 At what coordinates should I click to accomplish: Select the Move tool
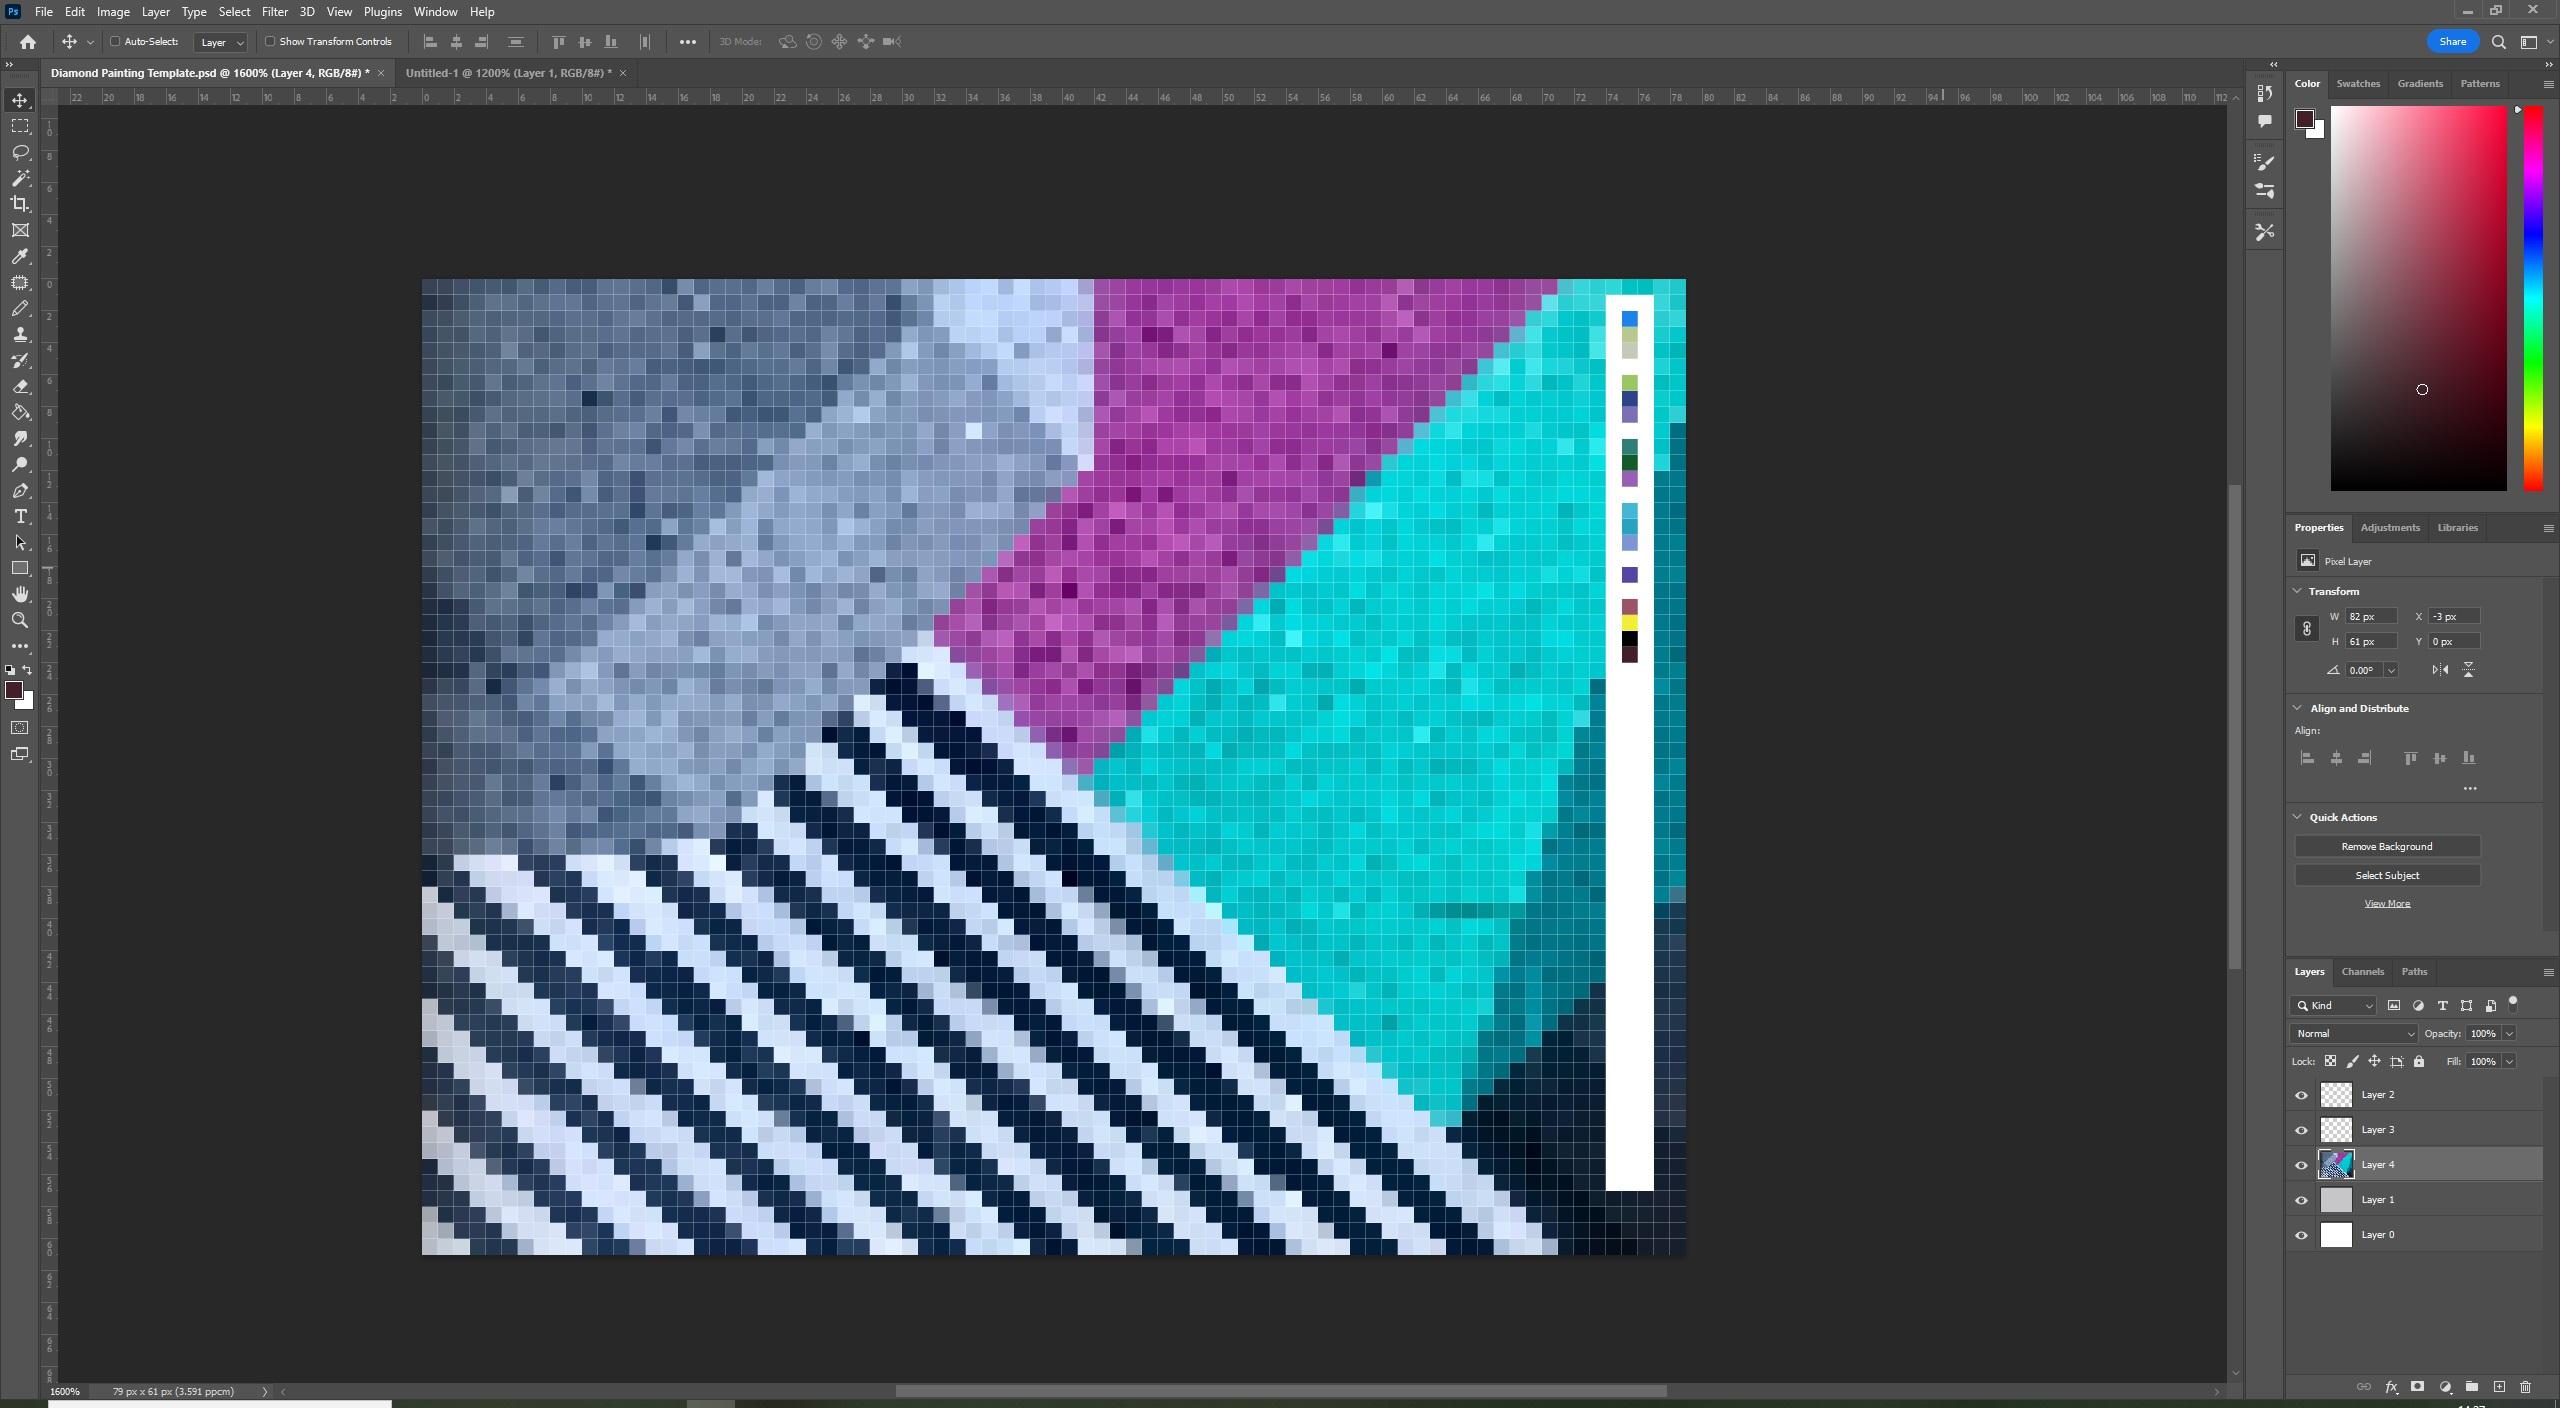tap(20, 99)
